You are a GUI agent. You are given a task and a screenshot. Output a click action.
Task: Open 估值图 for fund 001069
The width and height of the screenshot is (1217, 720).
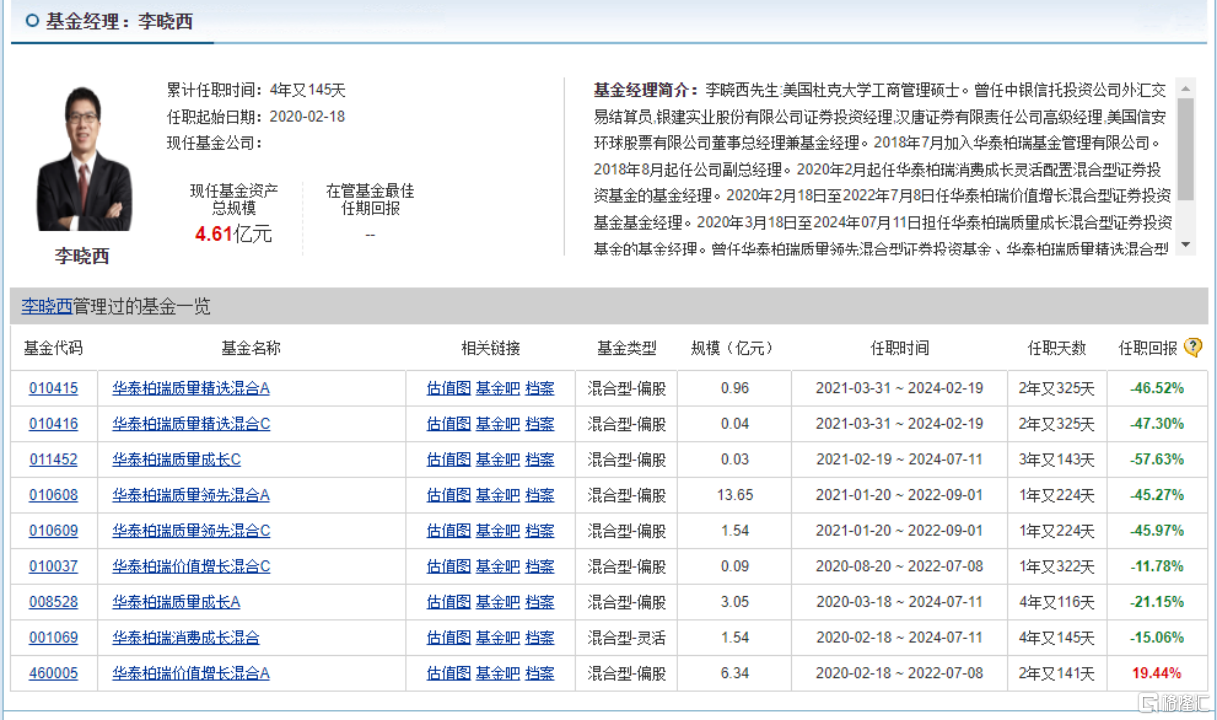(448, 637)
